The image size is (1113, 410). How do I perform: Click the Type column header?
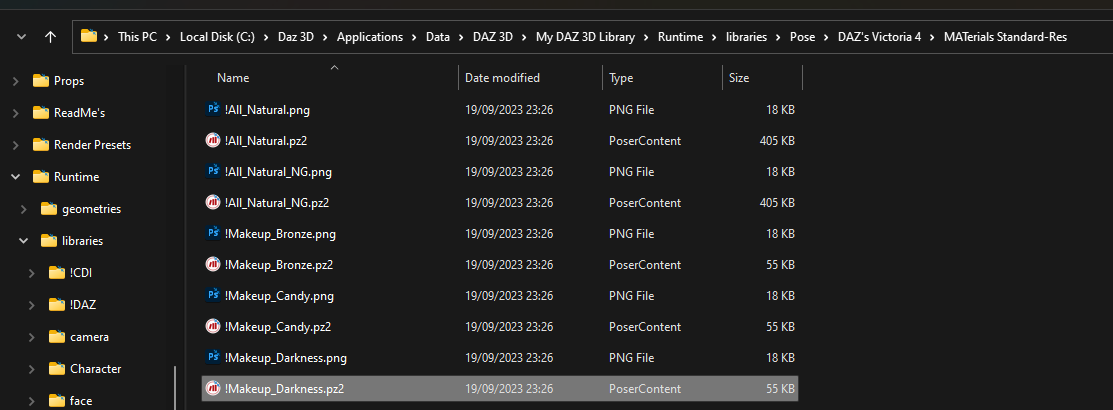coord(621,78)
